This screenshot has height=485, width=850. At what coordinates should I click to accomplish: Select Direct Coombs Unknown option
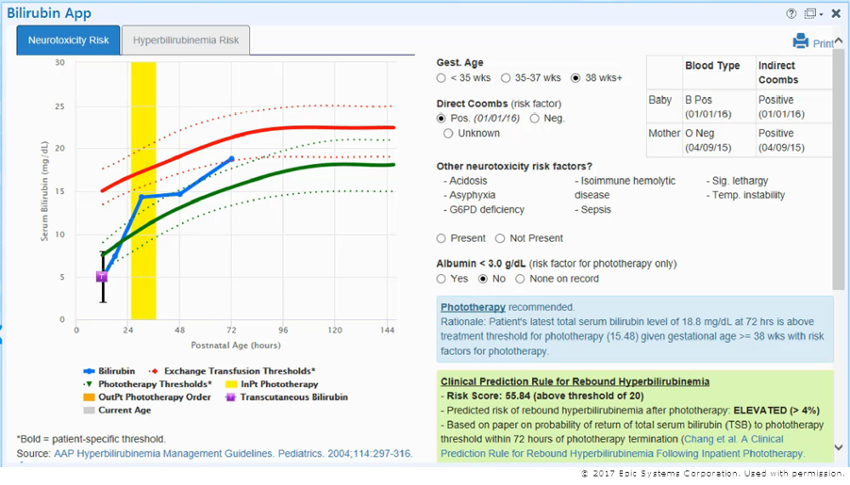[448, 133]
